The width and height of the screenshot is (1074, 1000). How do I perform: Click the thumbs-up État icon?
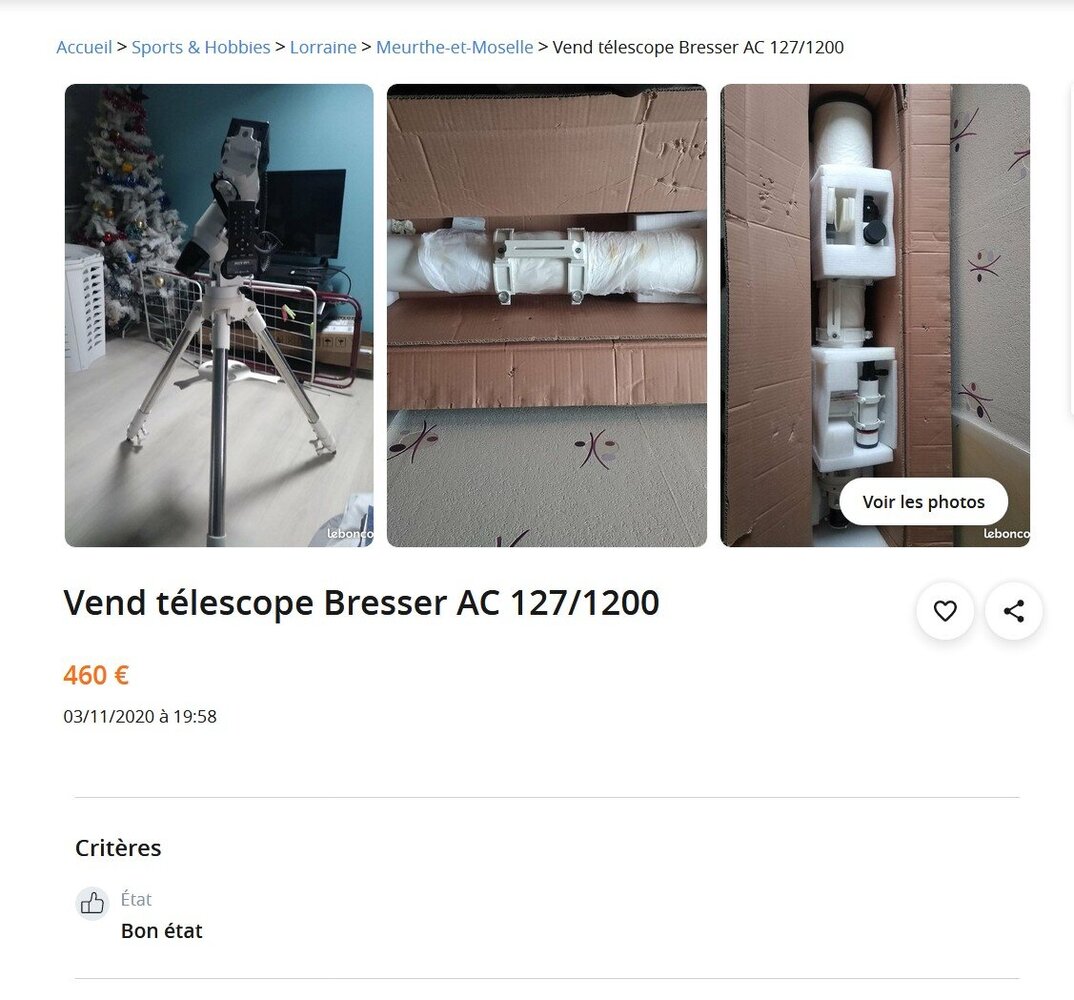[92, 903]
